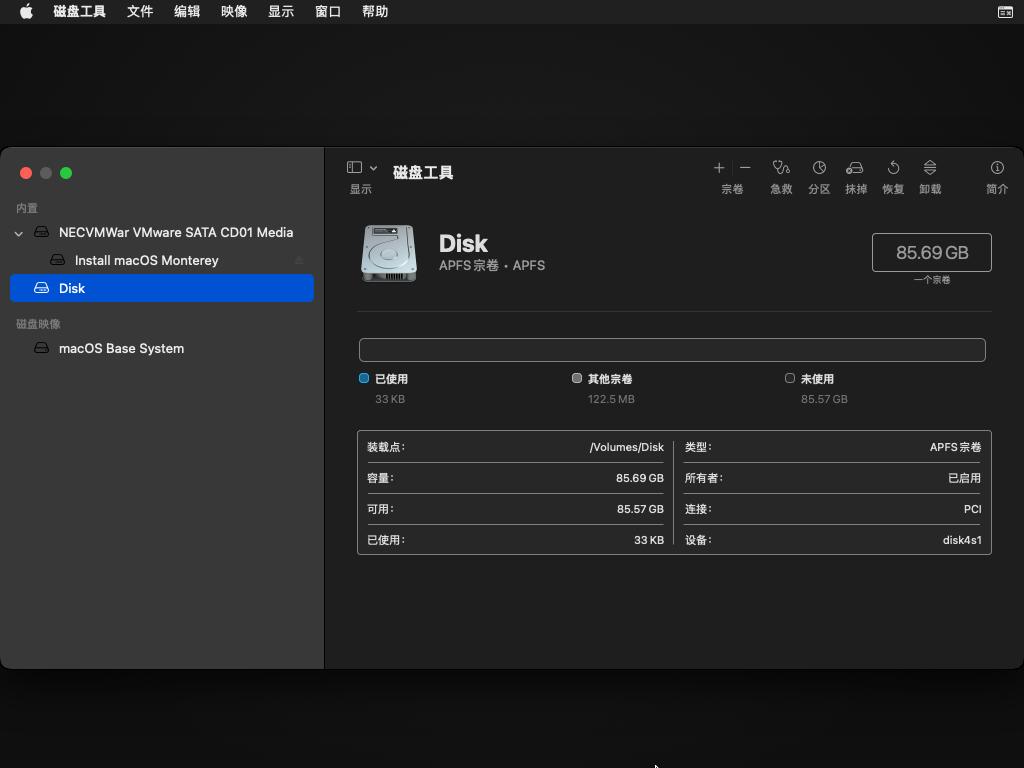
Task: Open the 显示 view dropdown chevron
Action: click(x=375, y=166)
